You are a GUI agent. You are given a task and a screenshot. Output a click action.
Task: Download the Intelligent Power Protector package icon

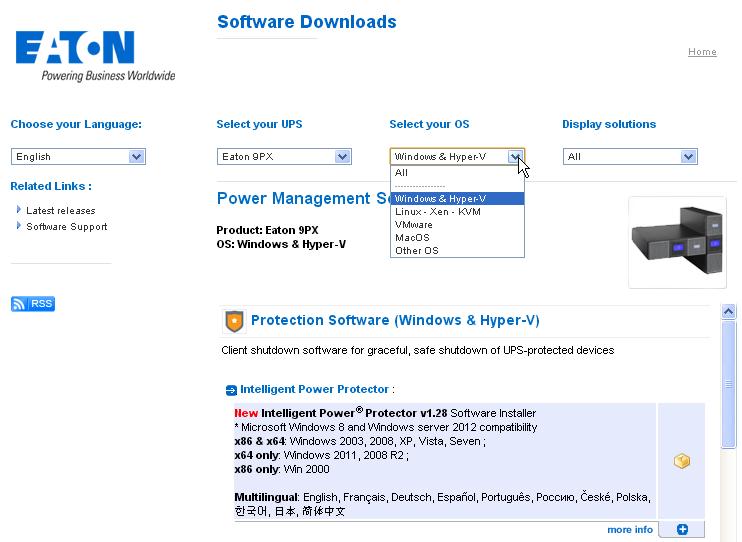(x=681, y=461)
